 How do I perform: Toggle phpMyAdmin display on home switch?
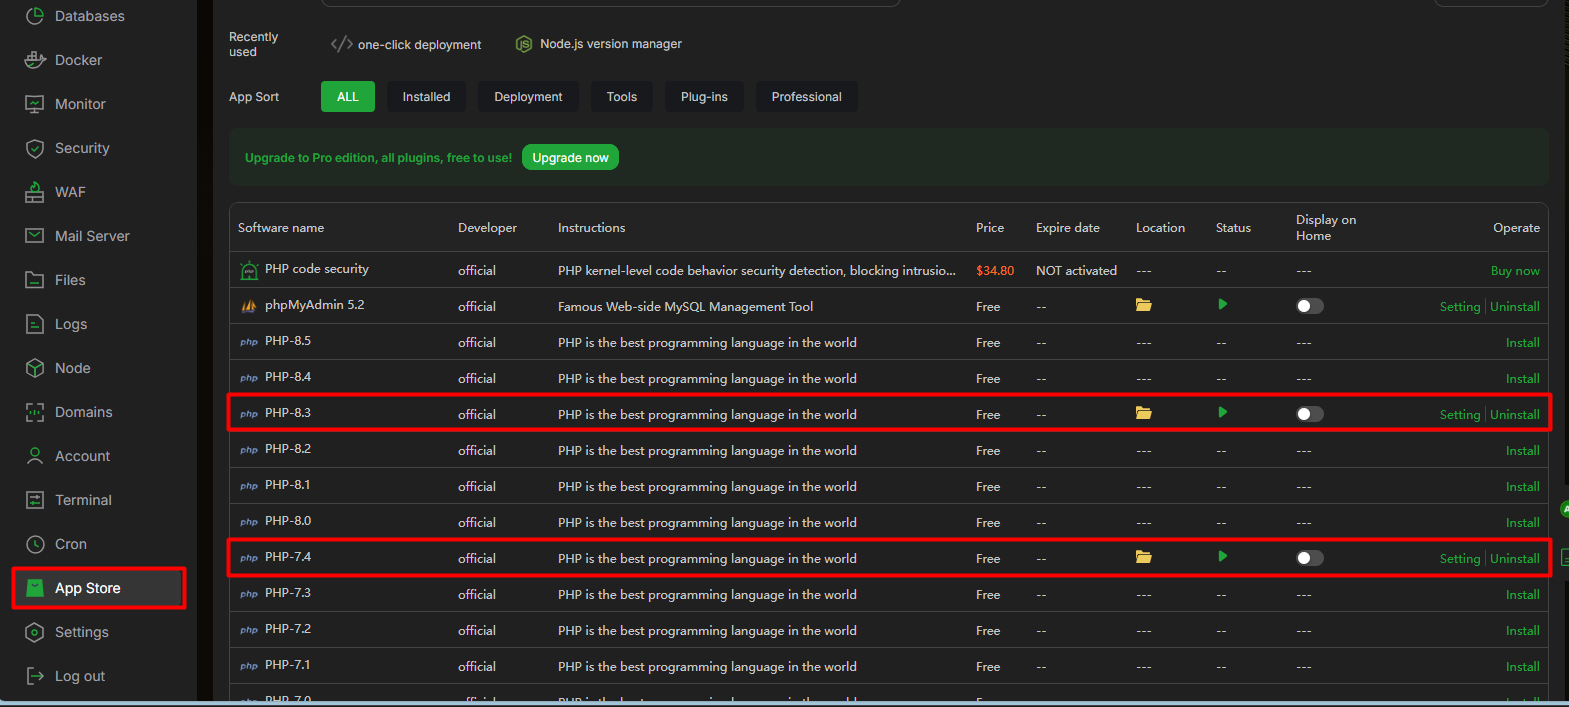click(x=1309, y=306)
